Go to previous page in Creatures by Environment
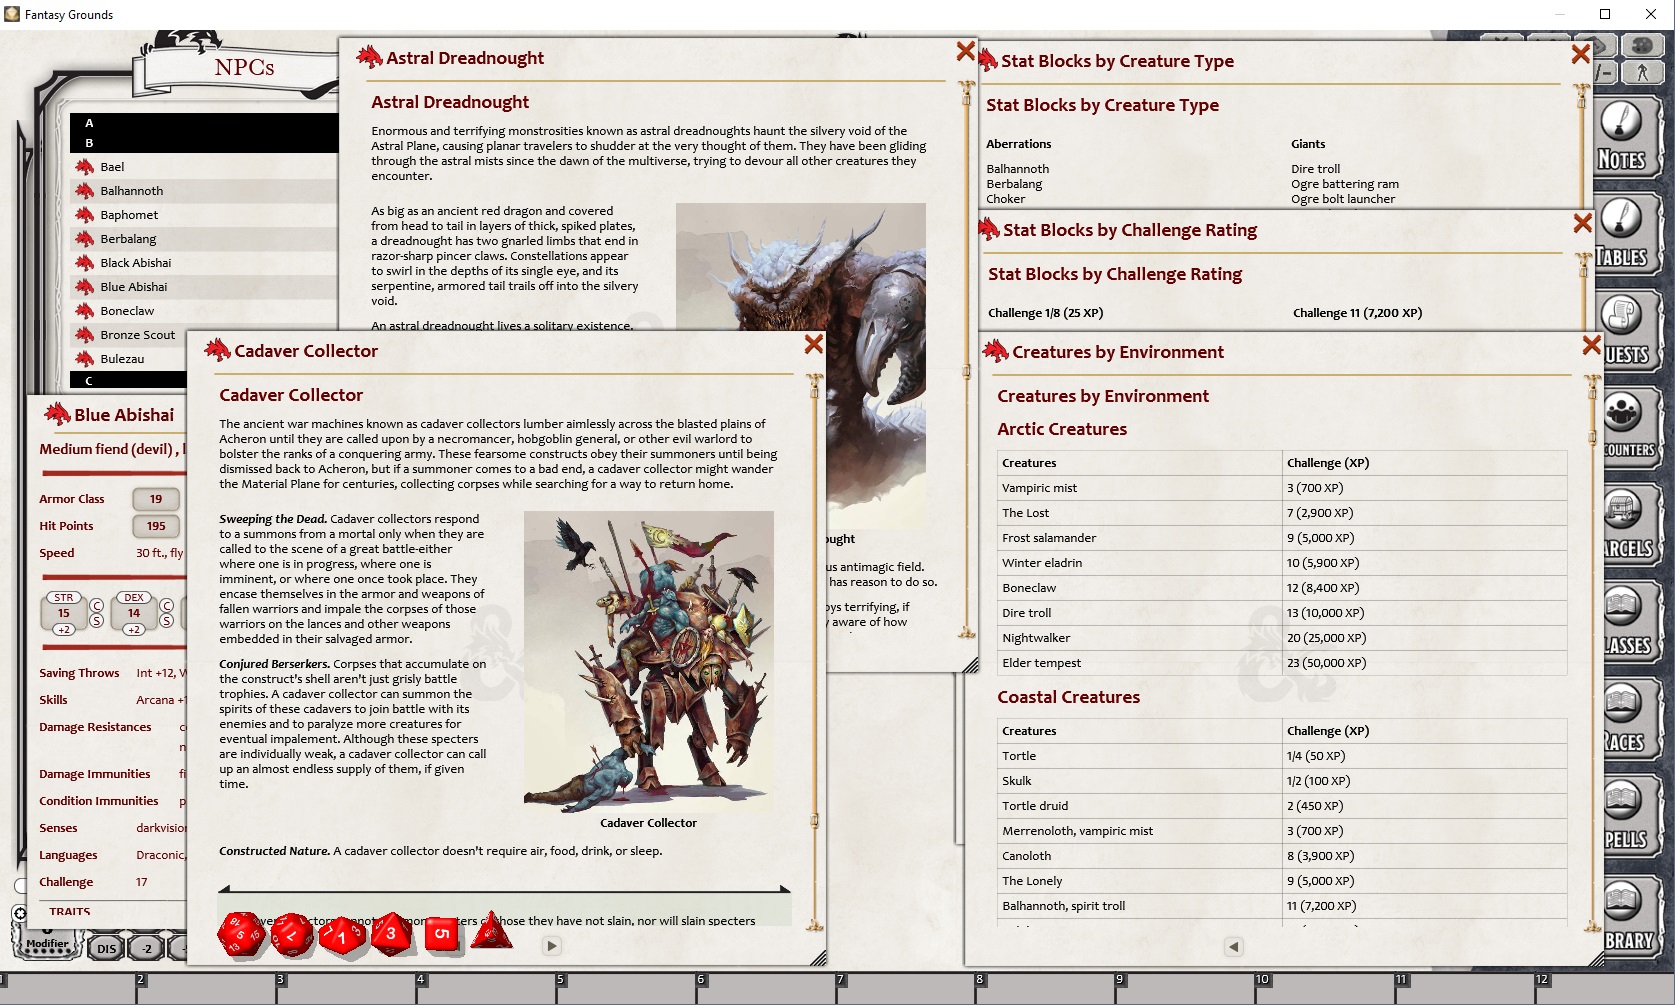Image resolution: width=1675 pixels, height=1005 pixels. pos(1234,946)
